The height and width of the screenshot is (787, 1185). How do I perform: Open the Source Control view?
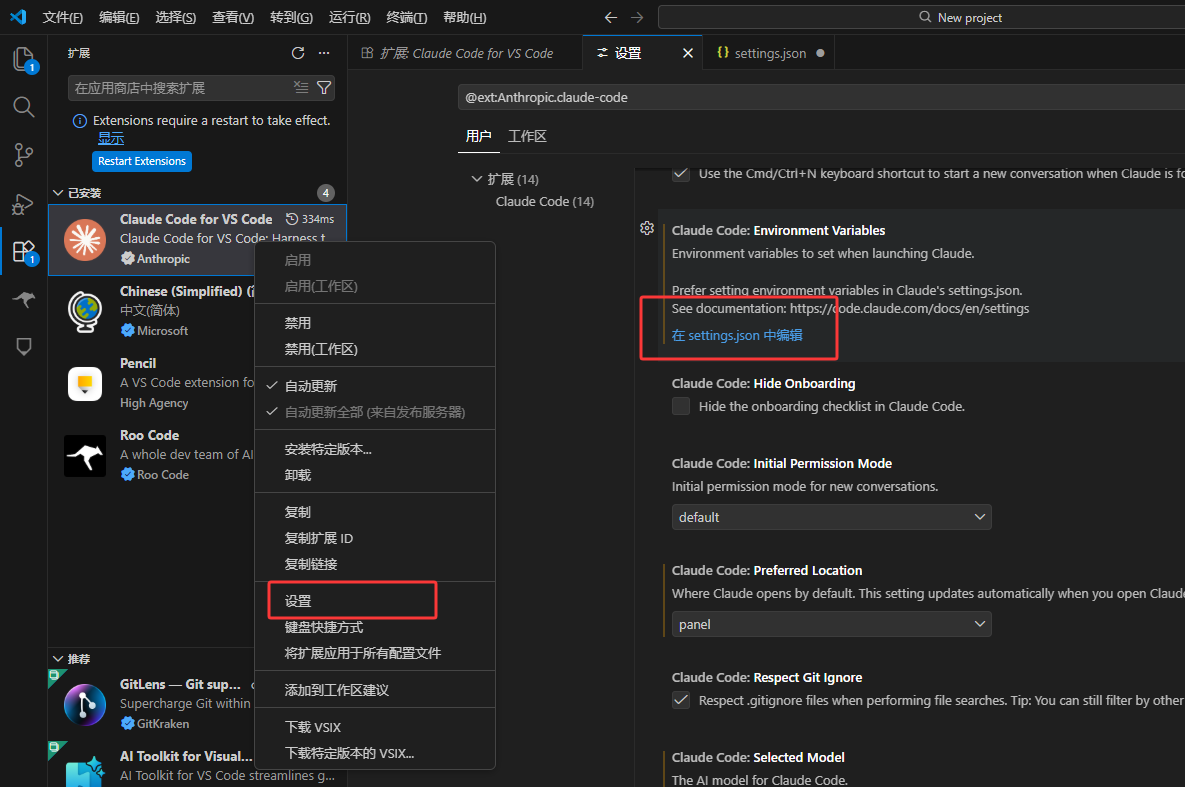23,155
